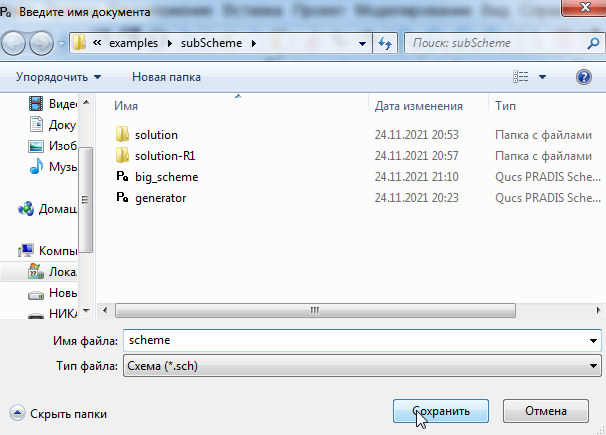
Task: Open the solution-R1 folder
Action: tap(164, 155)
